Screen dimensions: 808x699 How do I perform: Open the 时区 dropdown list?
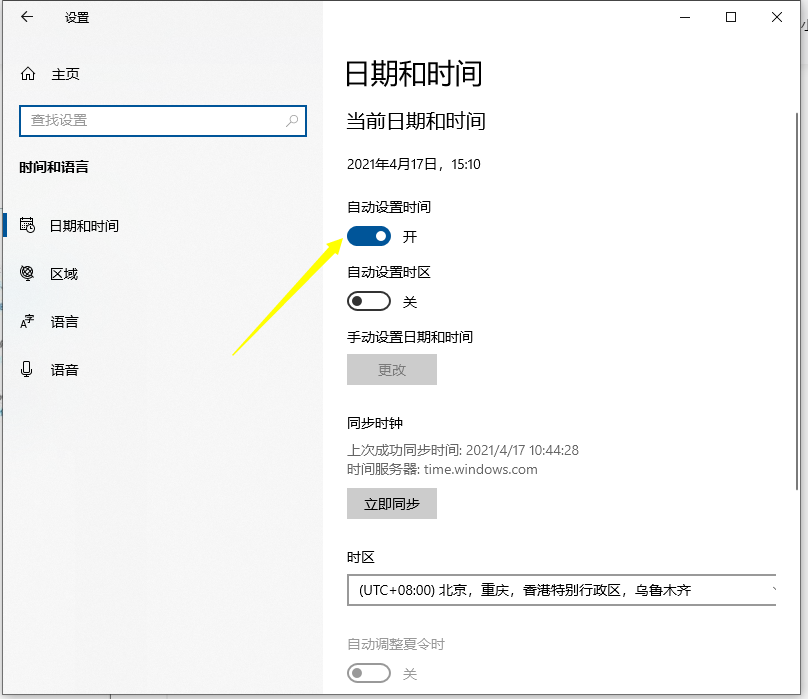pos(562,590)
